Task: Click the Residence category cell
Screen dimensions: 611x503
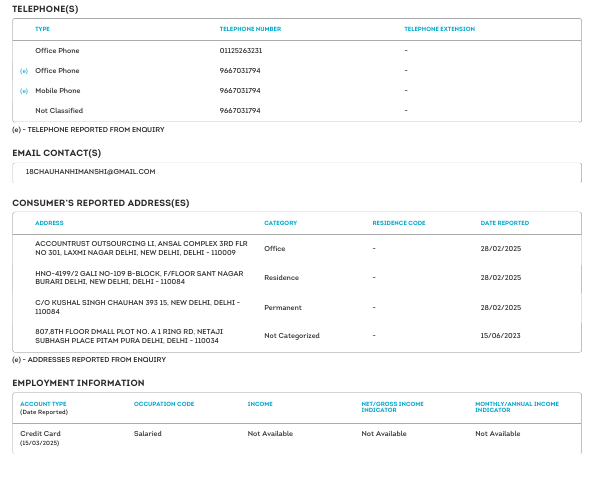Action: pyautogui.click(x=281, y=278)
